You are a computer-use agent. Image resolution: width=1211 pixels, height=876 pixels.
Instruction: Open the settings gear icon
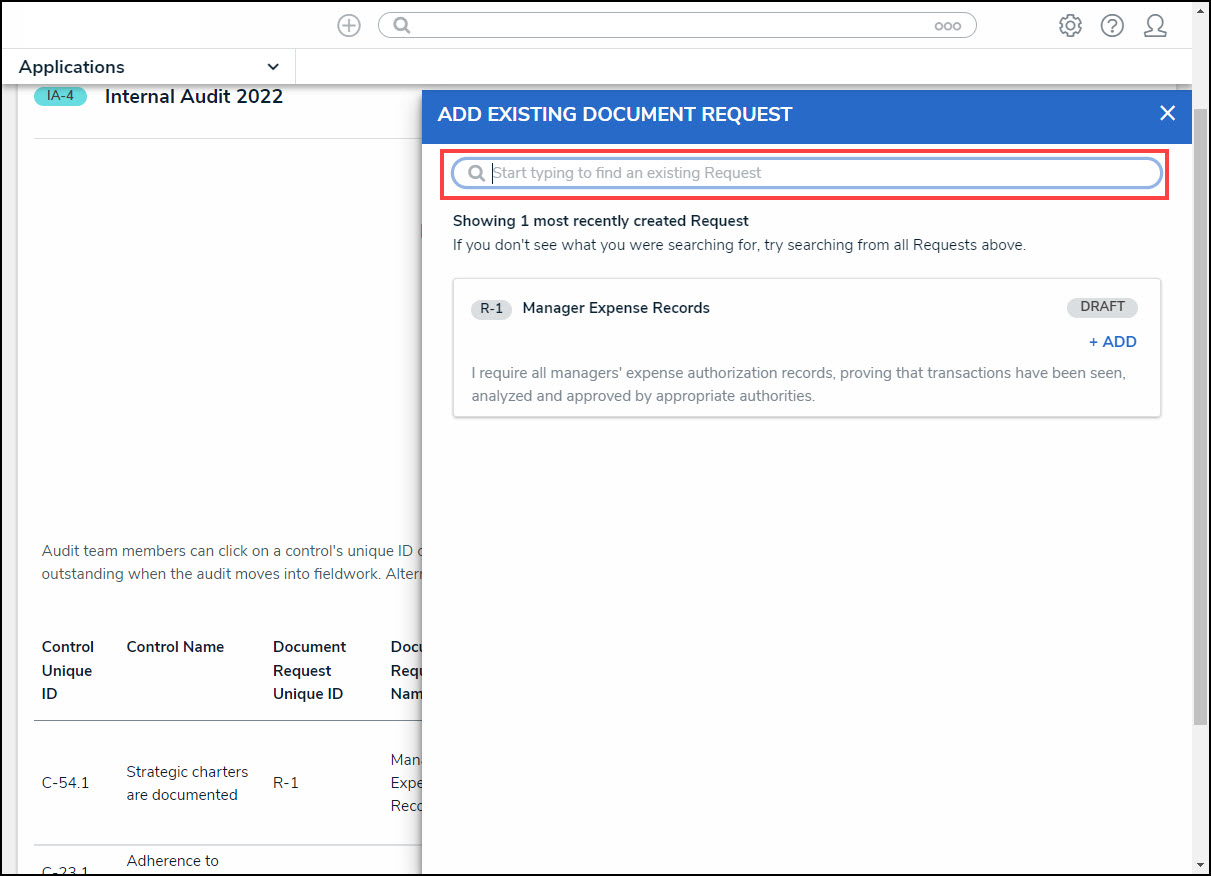pyautogui.click(x=1070, y=26)
